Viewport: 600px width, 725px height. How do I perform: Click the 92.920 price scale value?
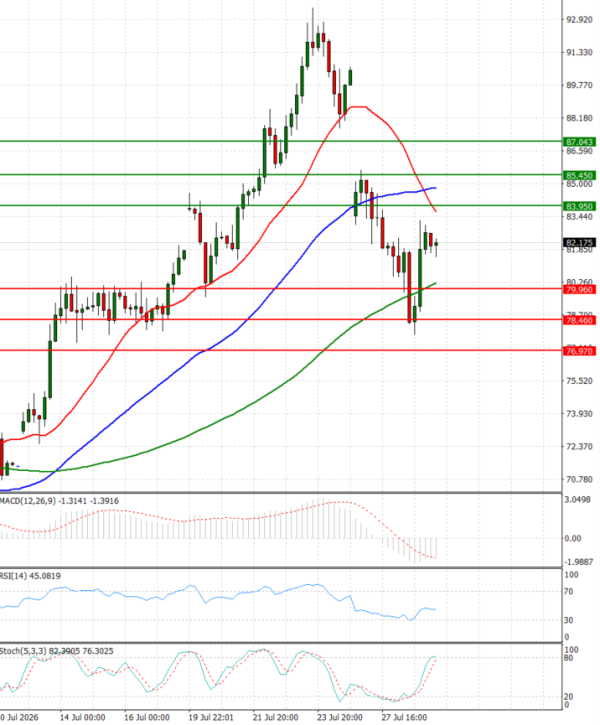(x=579, y=19)
